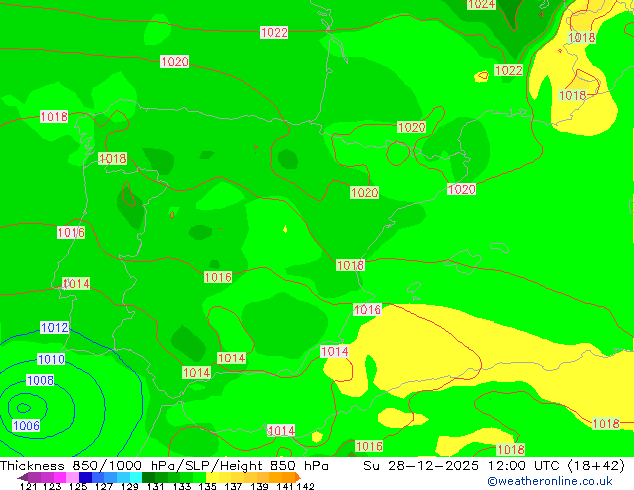Image resolution: width=634 pixels, height=490 pixels.
Task: Select the blue 1010 isobar label
Action: pos(51,359)
